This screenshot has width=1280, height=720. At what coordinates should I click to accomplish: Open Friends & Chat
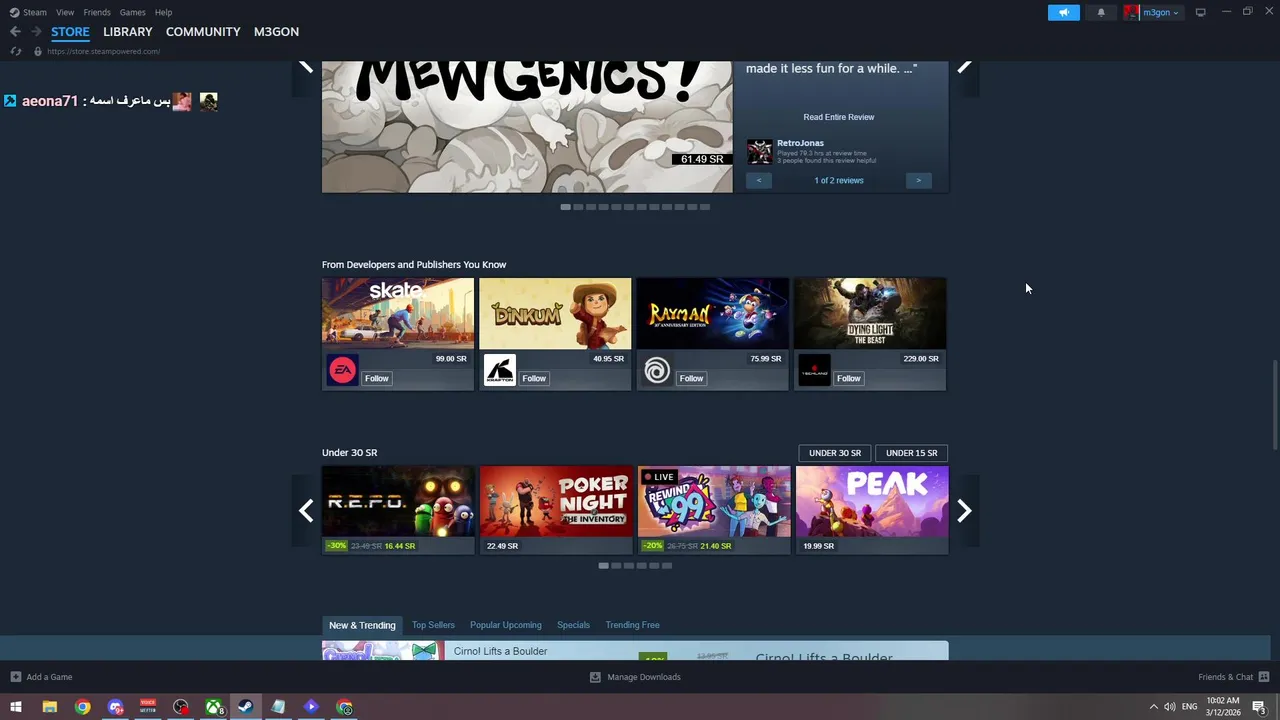(x=1234, y=677)
